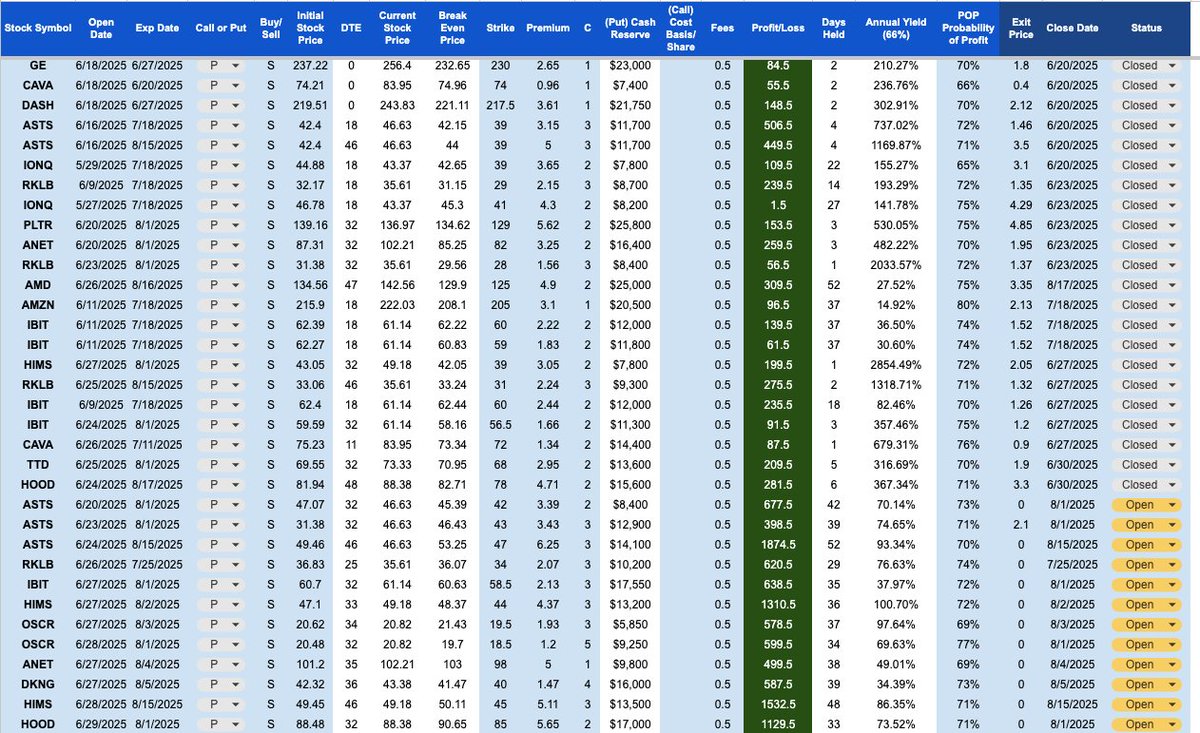
Task: Open status dropdown in row with profit 1129.5
Action: 1146,724
